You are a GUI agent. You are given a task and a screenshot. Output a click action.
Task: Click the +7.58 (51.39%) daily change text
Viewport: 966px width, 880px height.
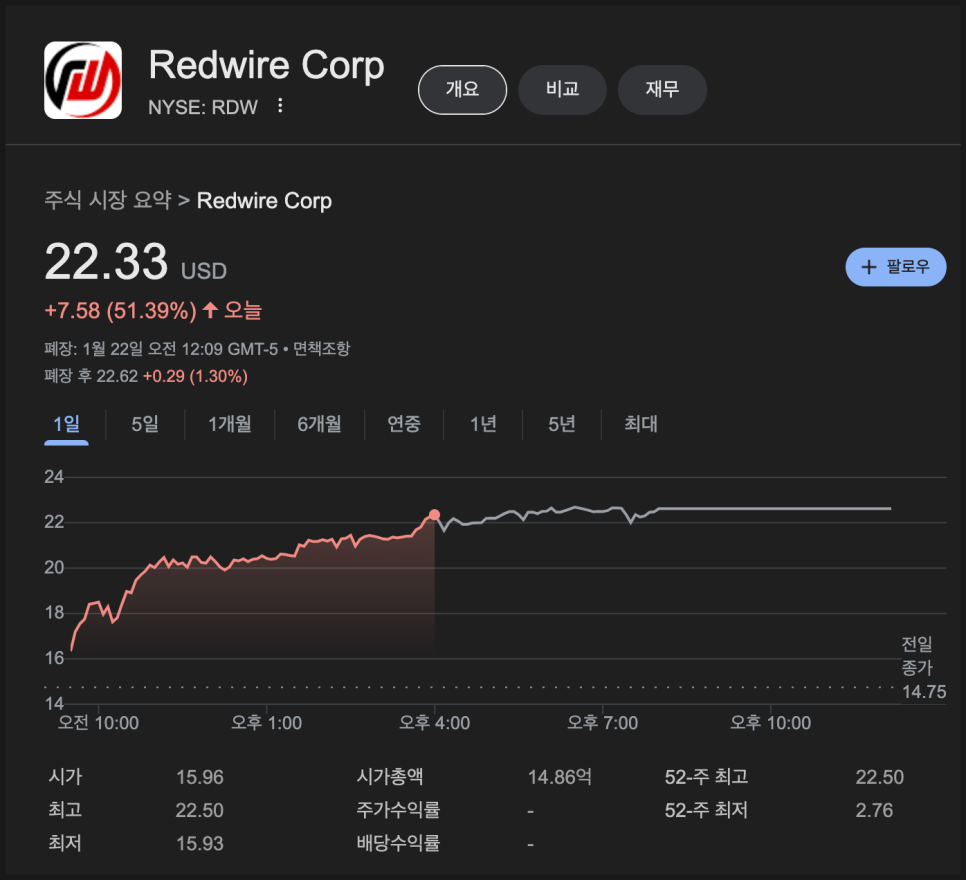[x=120, y=311]
